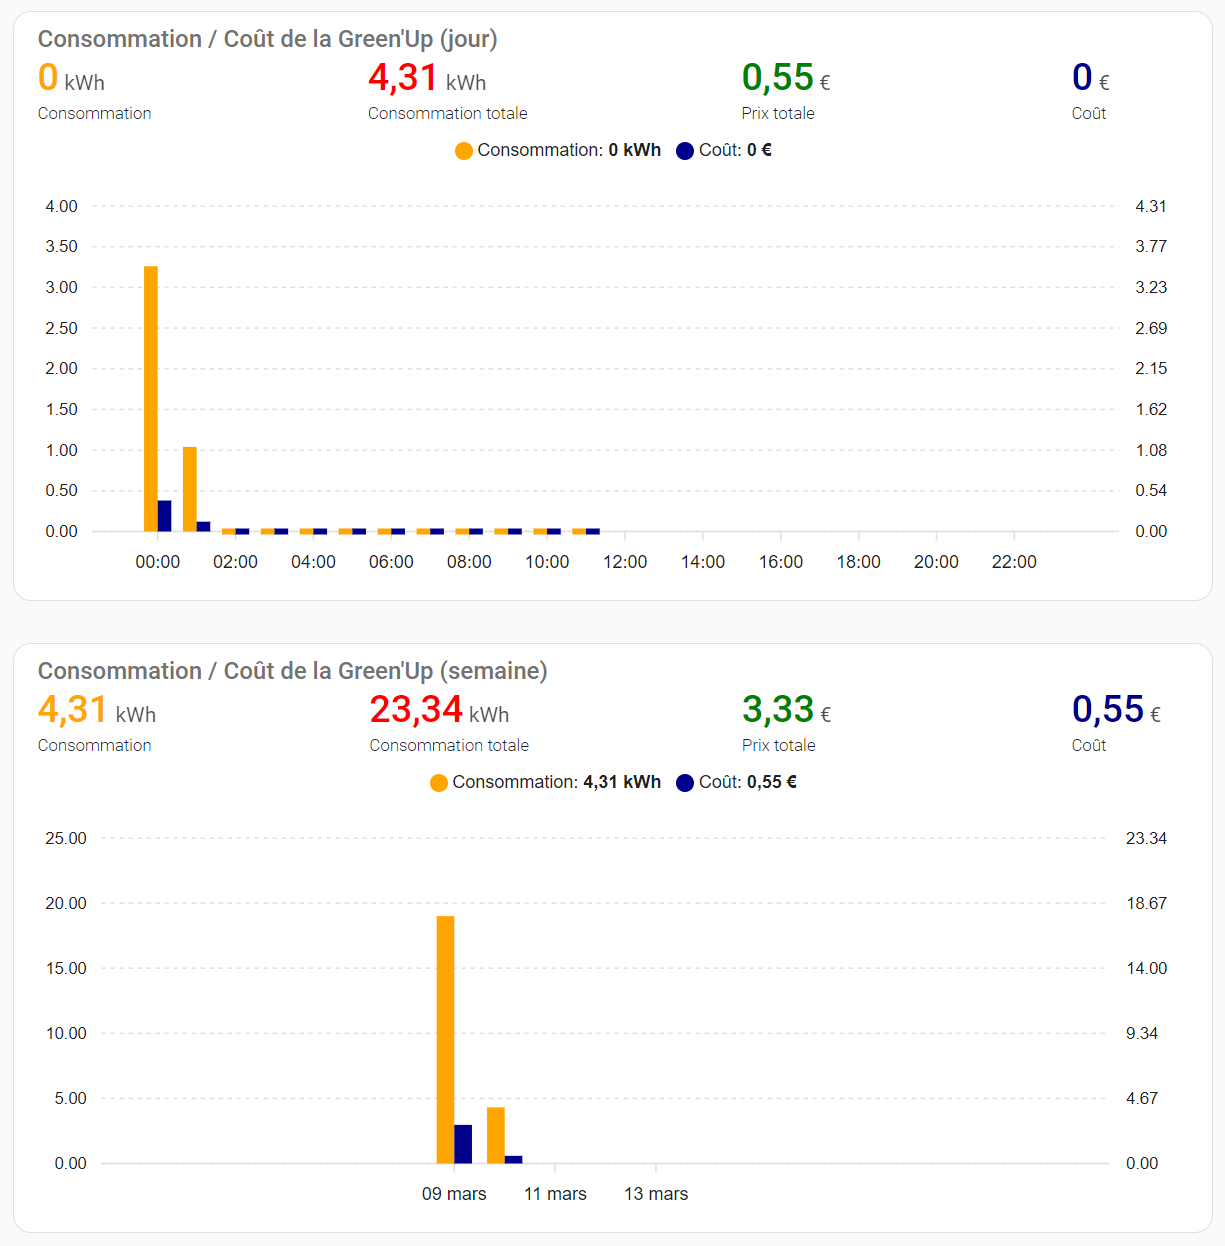Click the orange consumption bar at 01:00
This screenshot has height=1246, width=1225.
pos(190,489)
